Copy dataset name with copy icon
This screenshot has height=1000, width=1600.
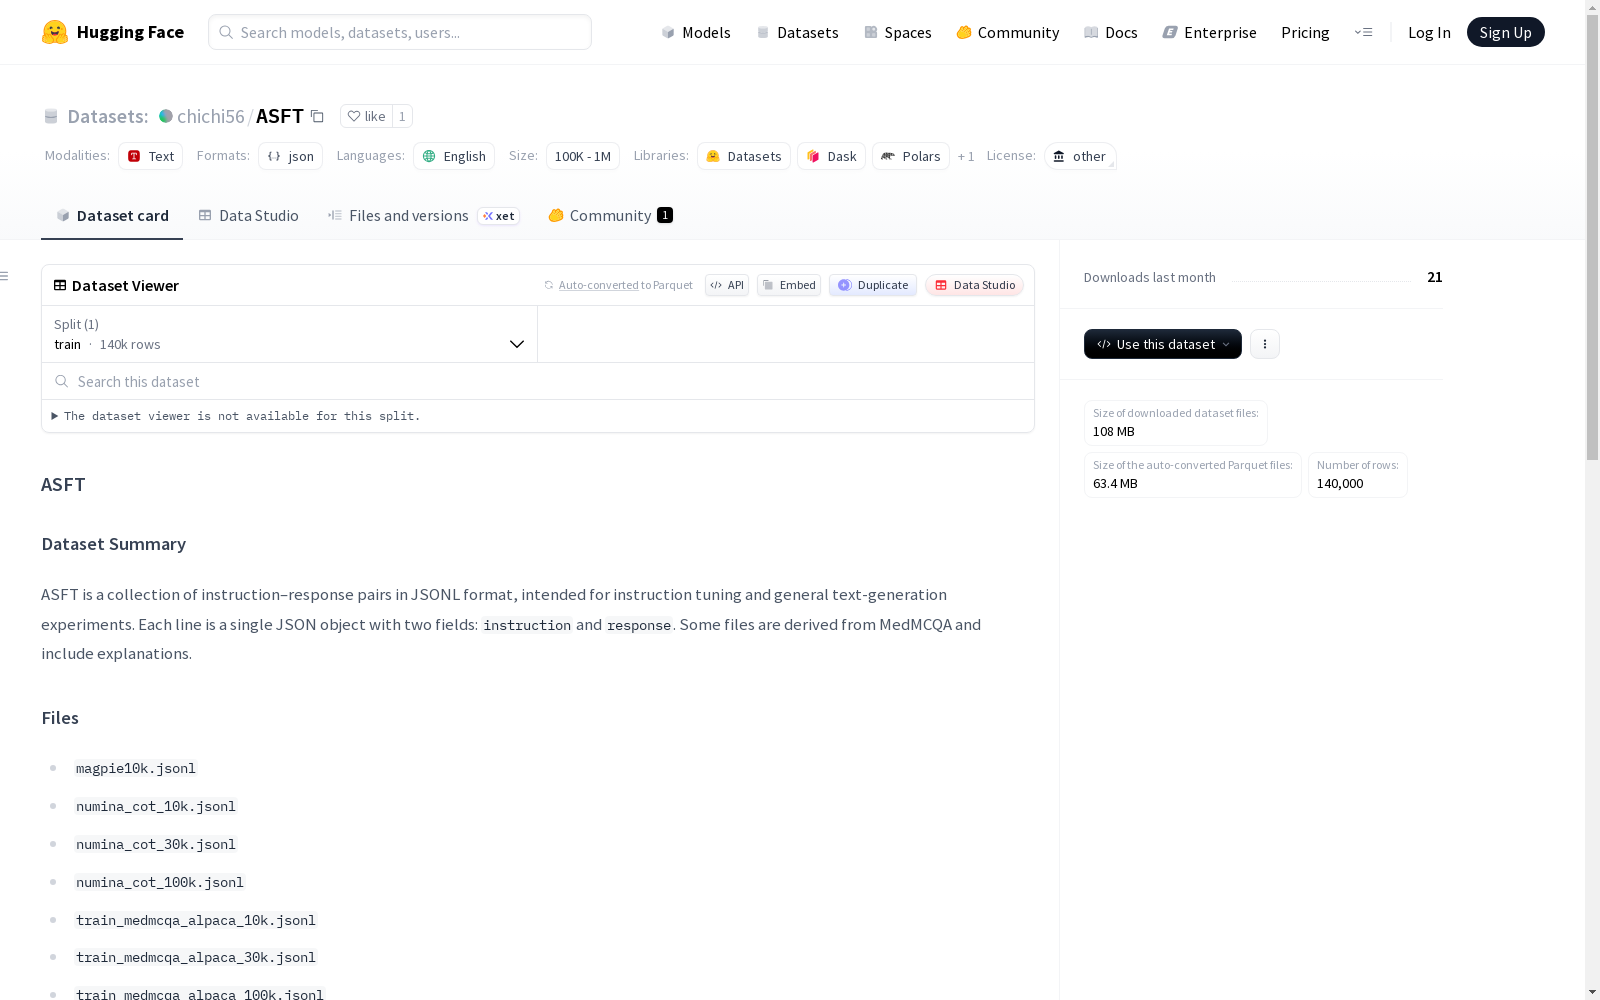[317, 116]
